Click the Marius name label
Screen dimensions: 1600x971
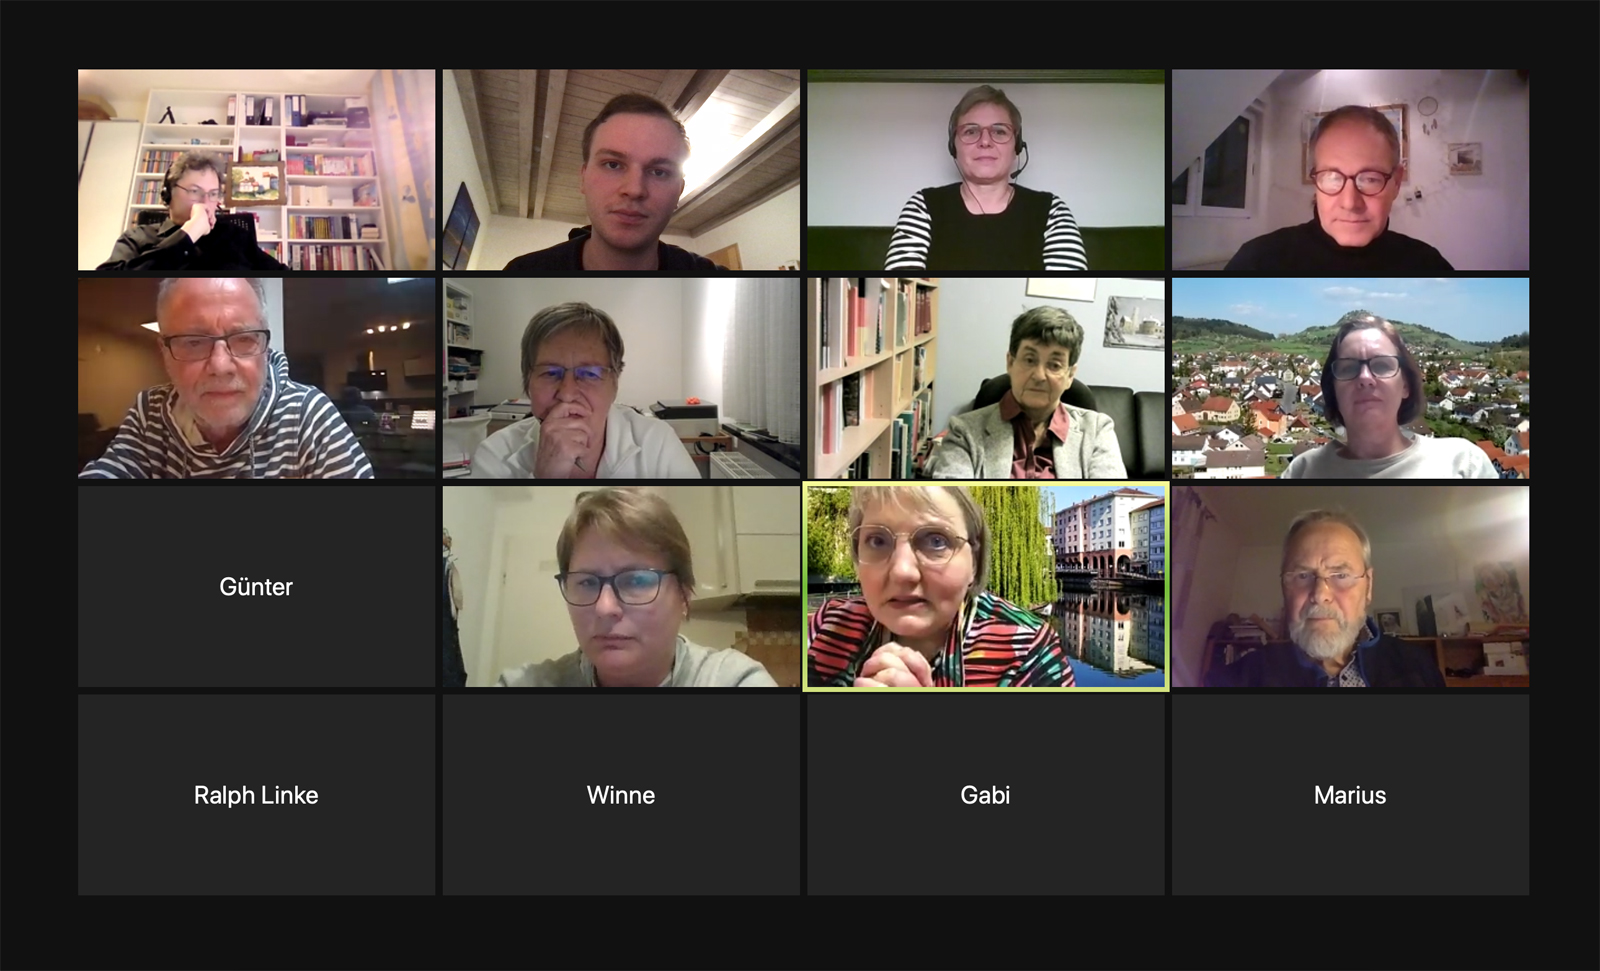coord(1350,795)
